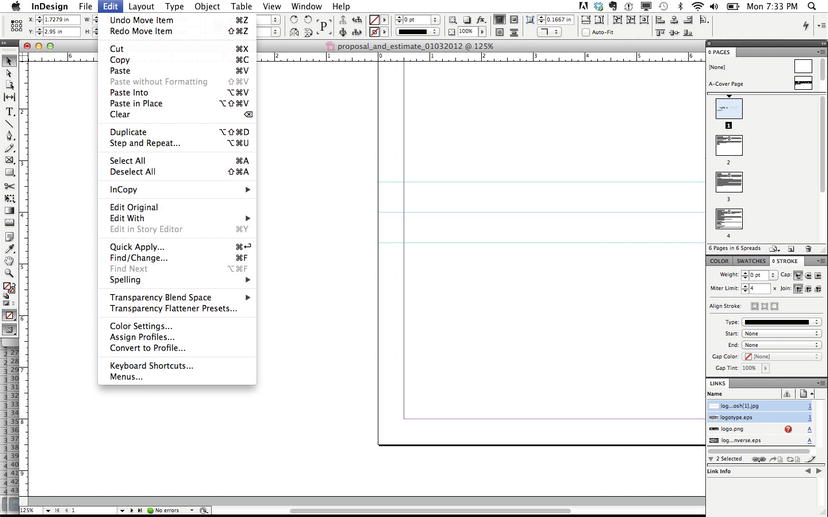Choose Step and Repeat...
828x517 pixels.
(x=177, y=143)
